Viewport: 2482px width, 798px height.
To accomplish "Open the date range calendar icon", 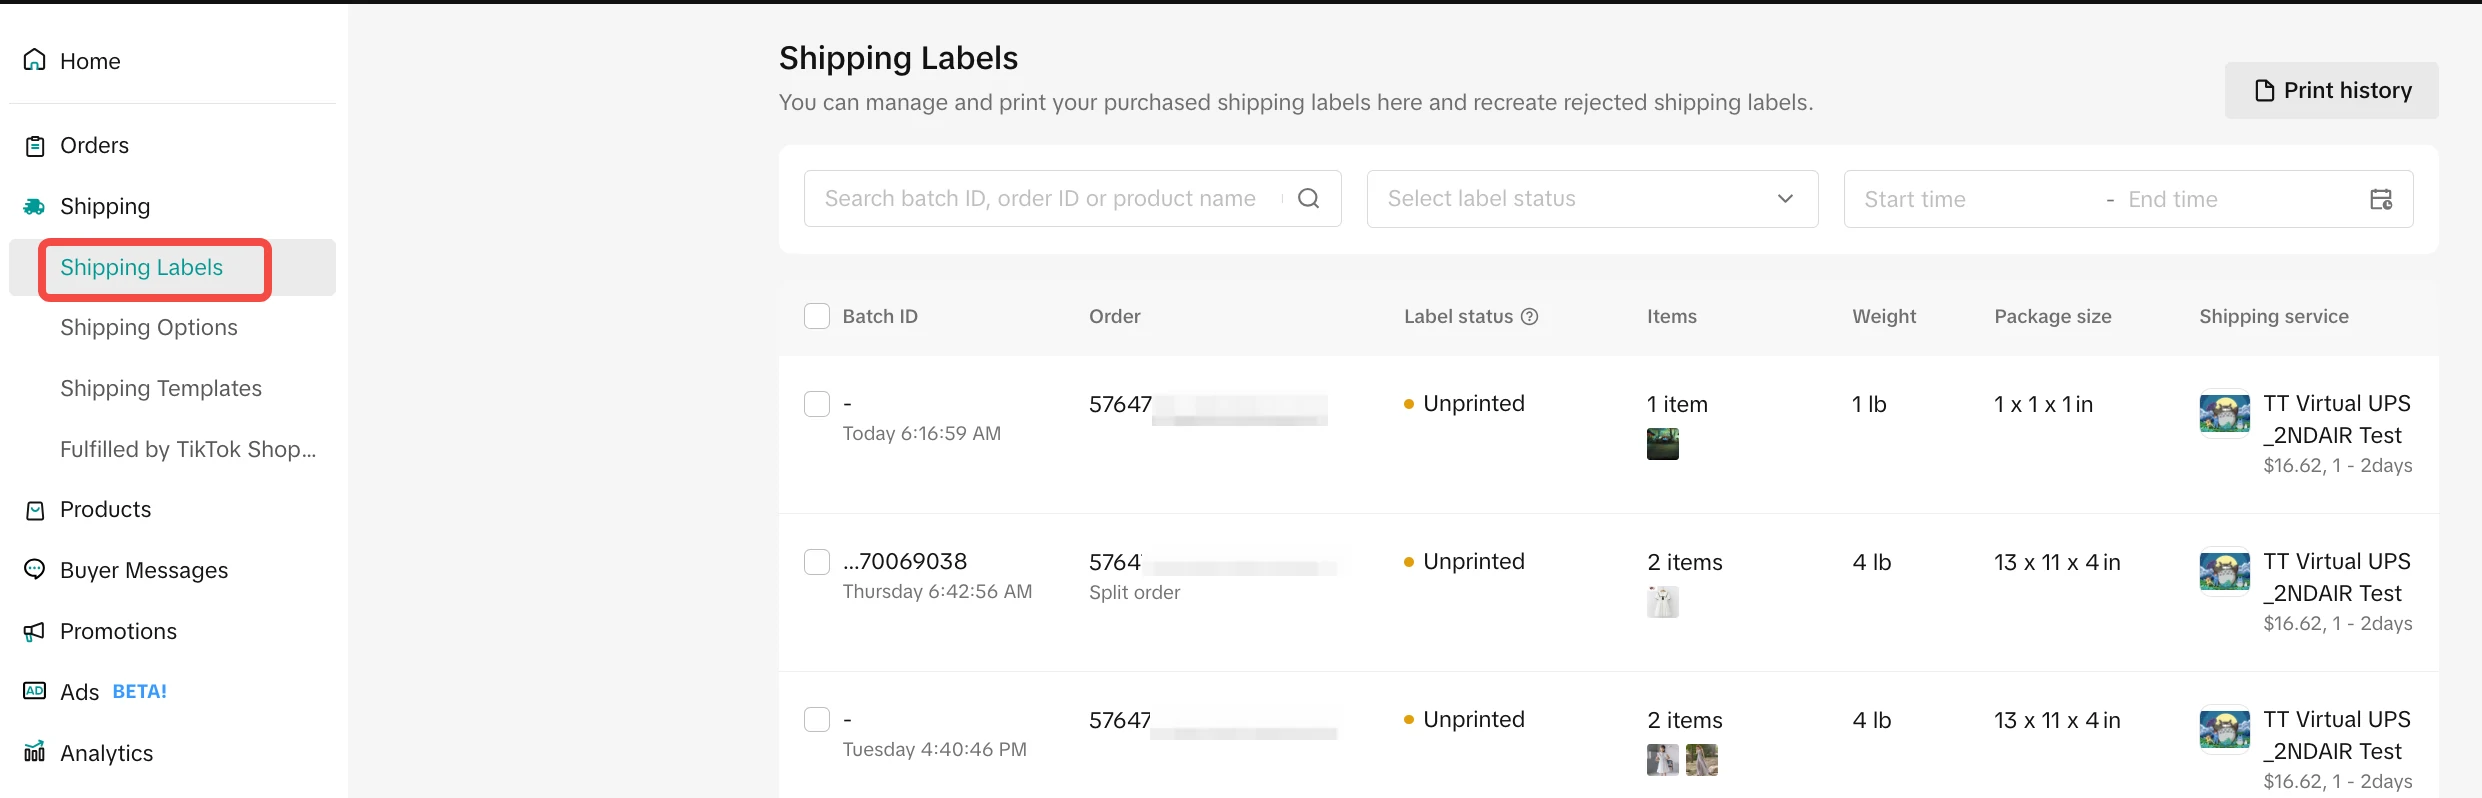I will tap(2381, 199).
